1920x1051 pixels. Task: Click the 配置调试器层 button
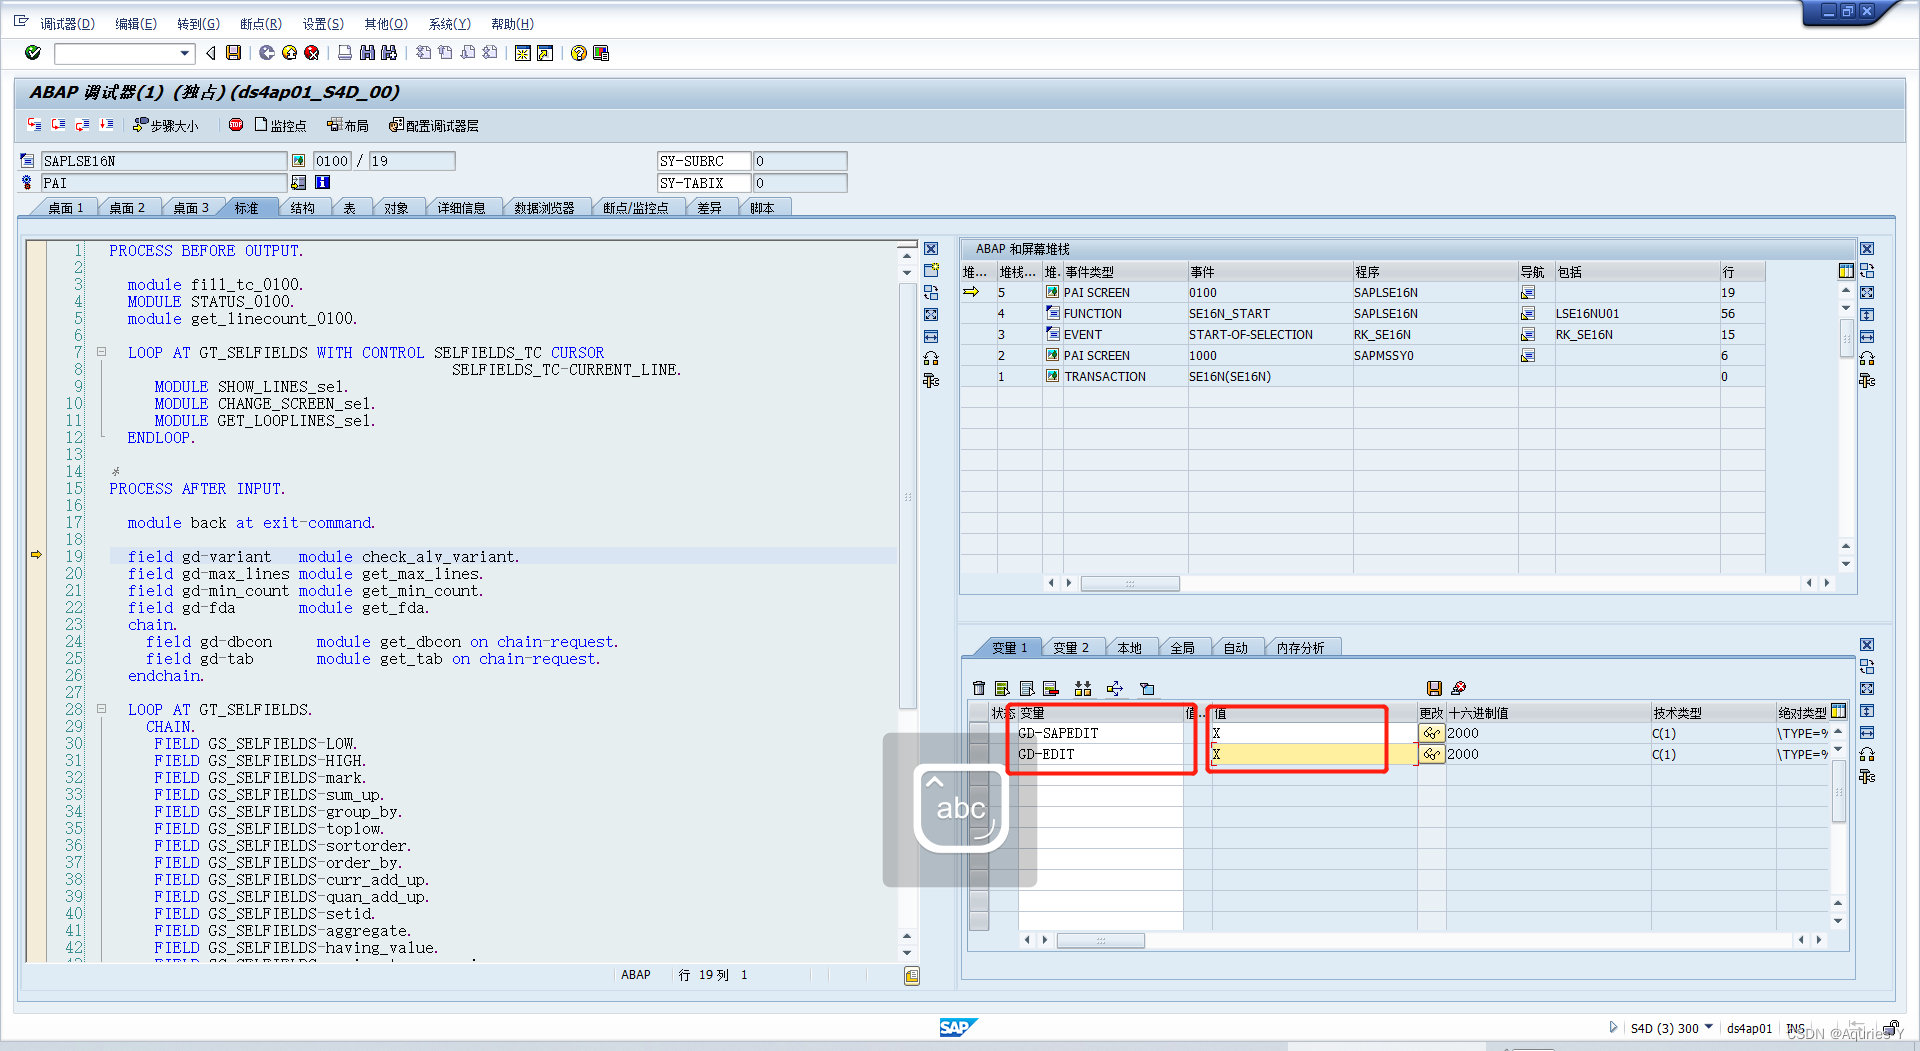(434, 125)
